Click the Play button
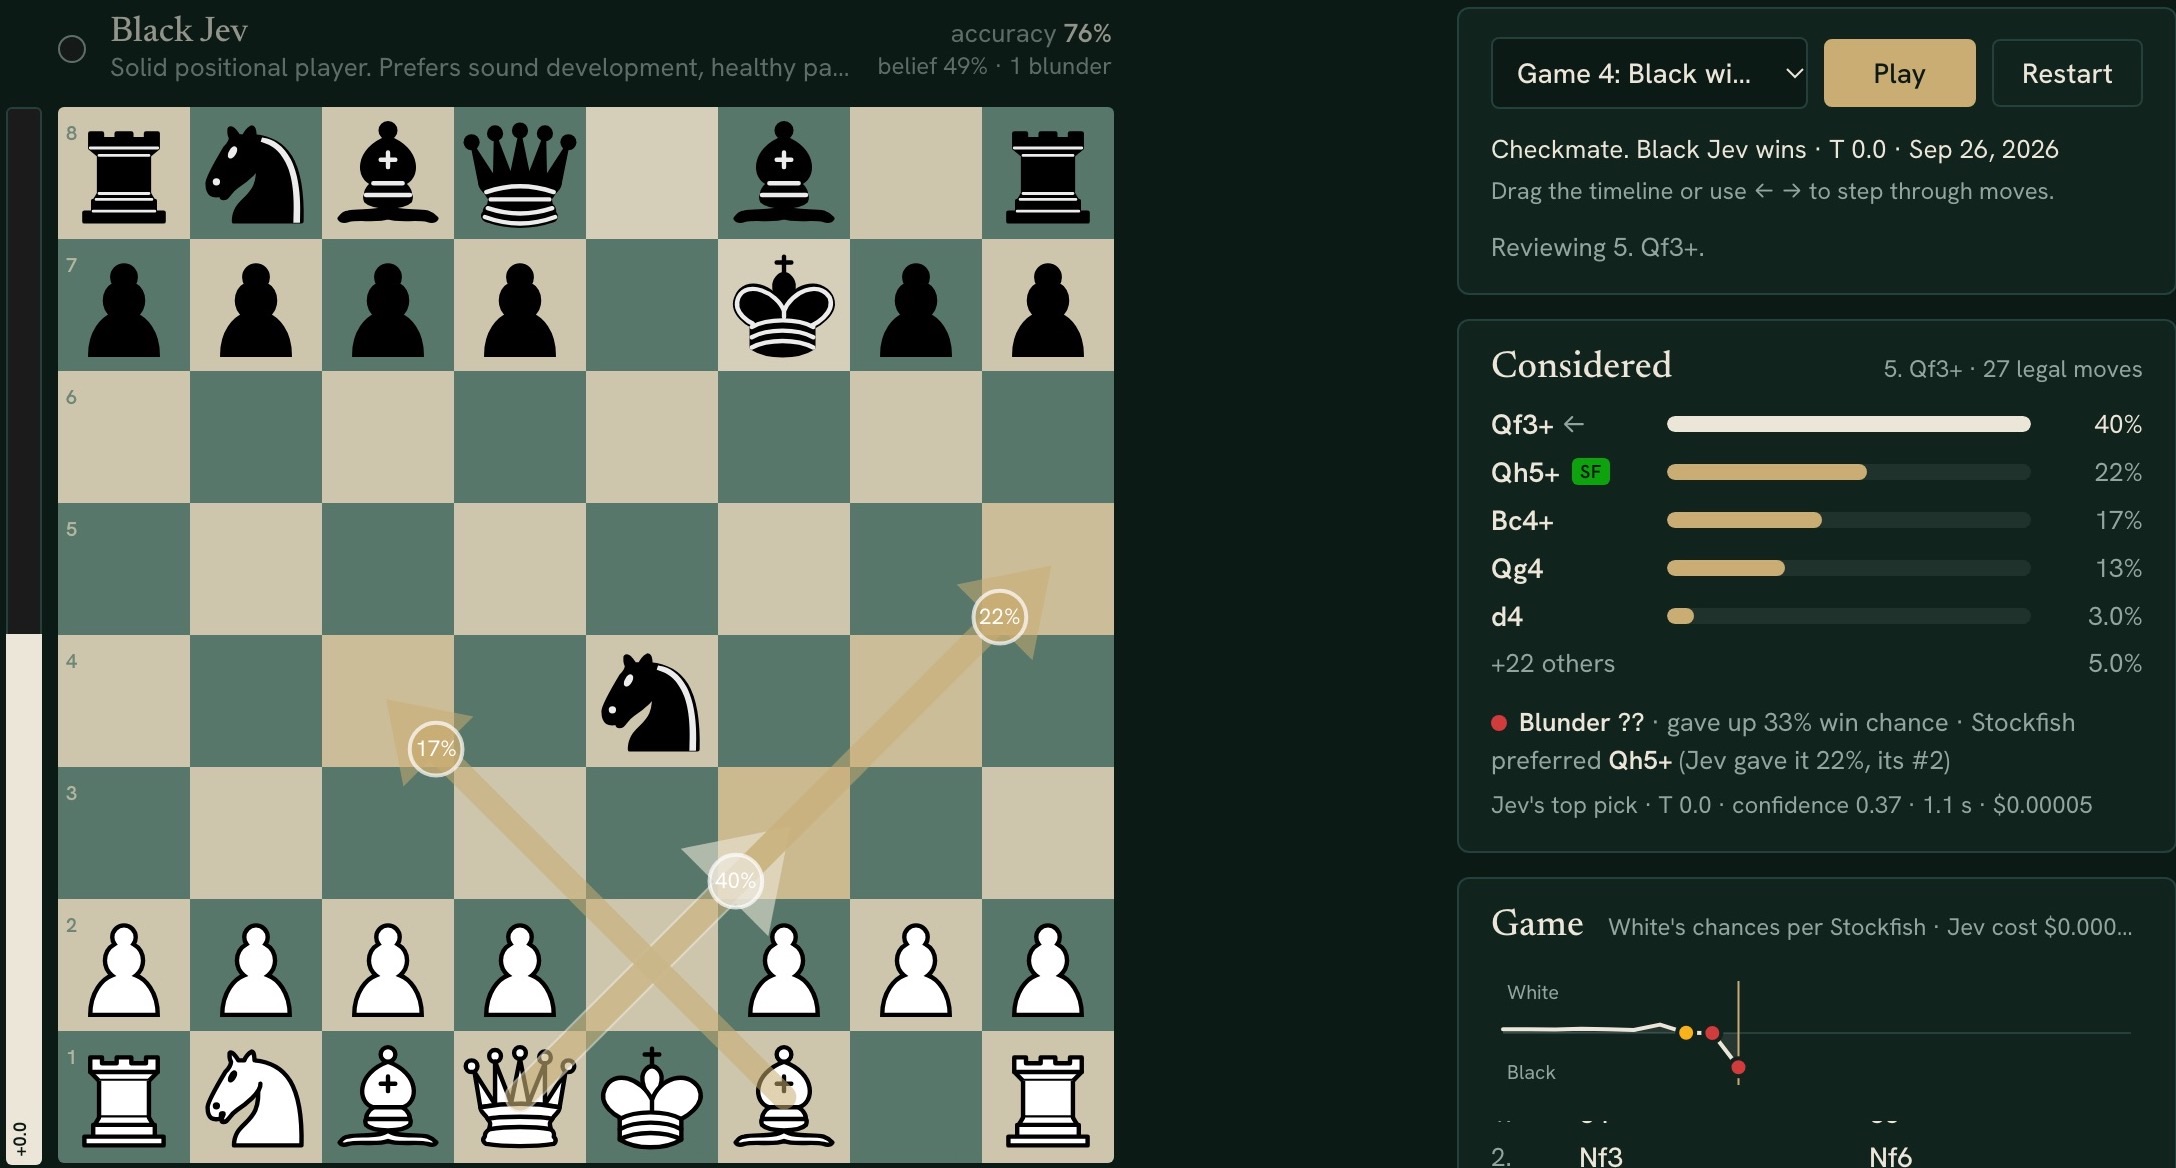The width and height of the screenshot is (2176, 1168). pos(1899,73)
